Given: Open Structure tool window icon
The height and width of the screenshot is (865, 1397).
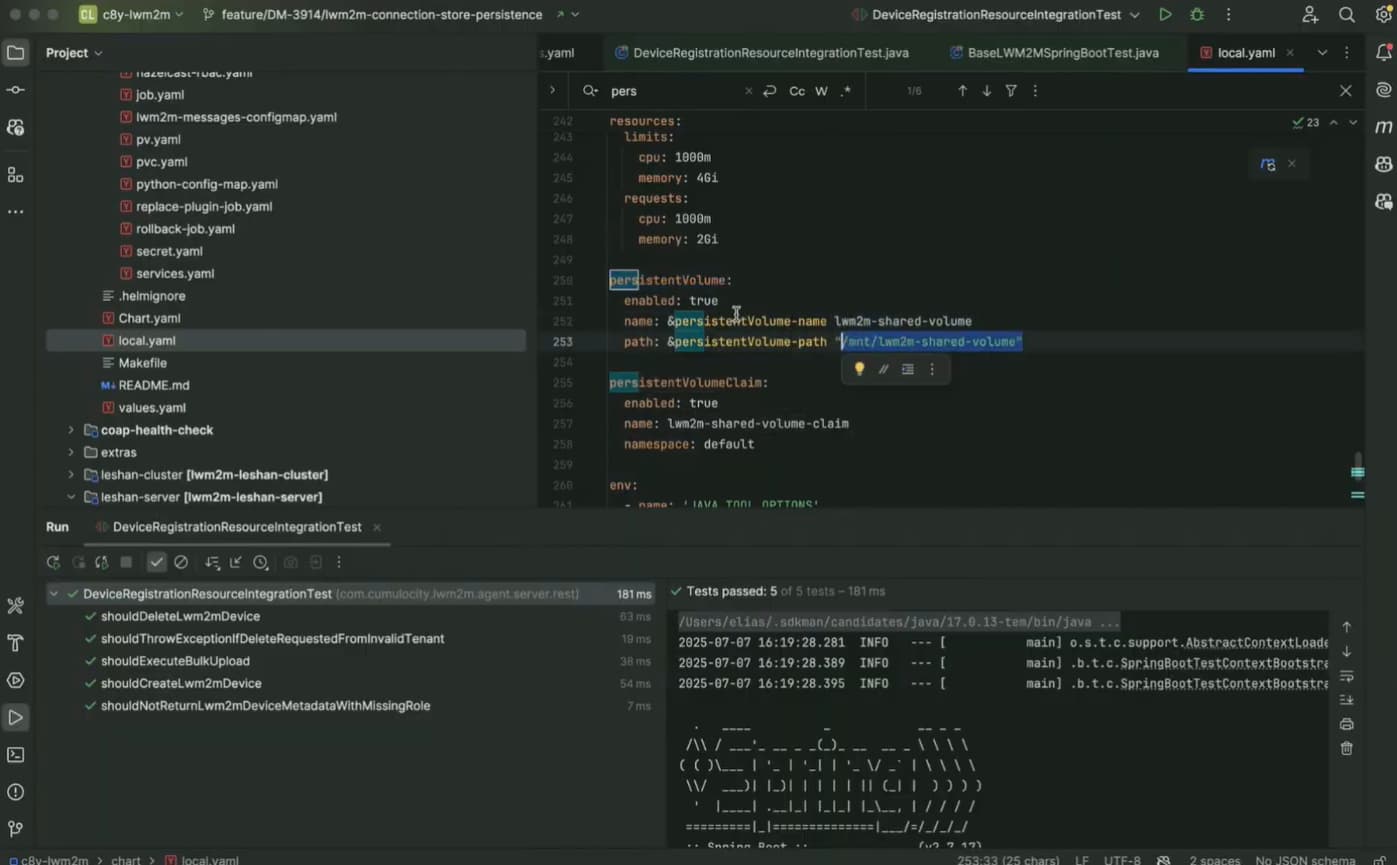Looking at the screenshot, I should pos(15,175).
